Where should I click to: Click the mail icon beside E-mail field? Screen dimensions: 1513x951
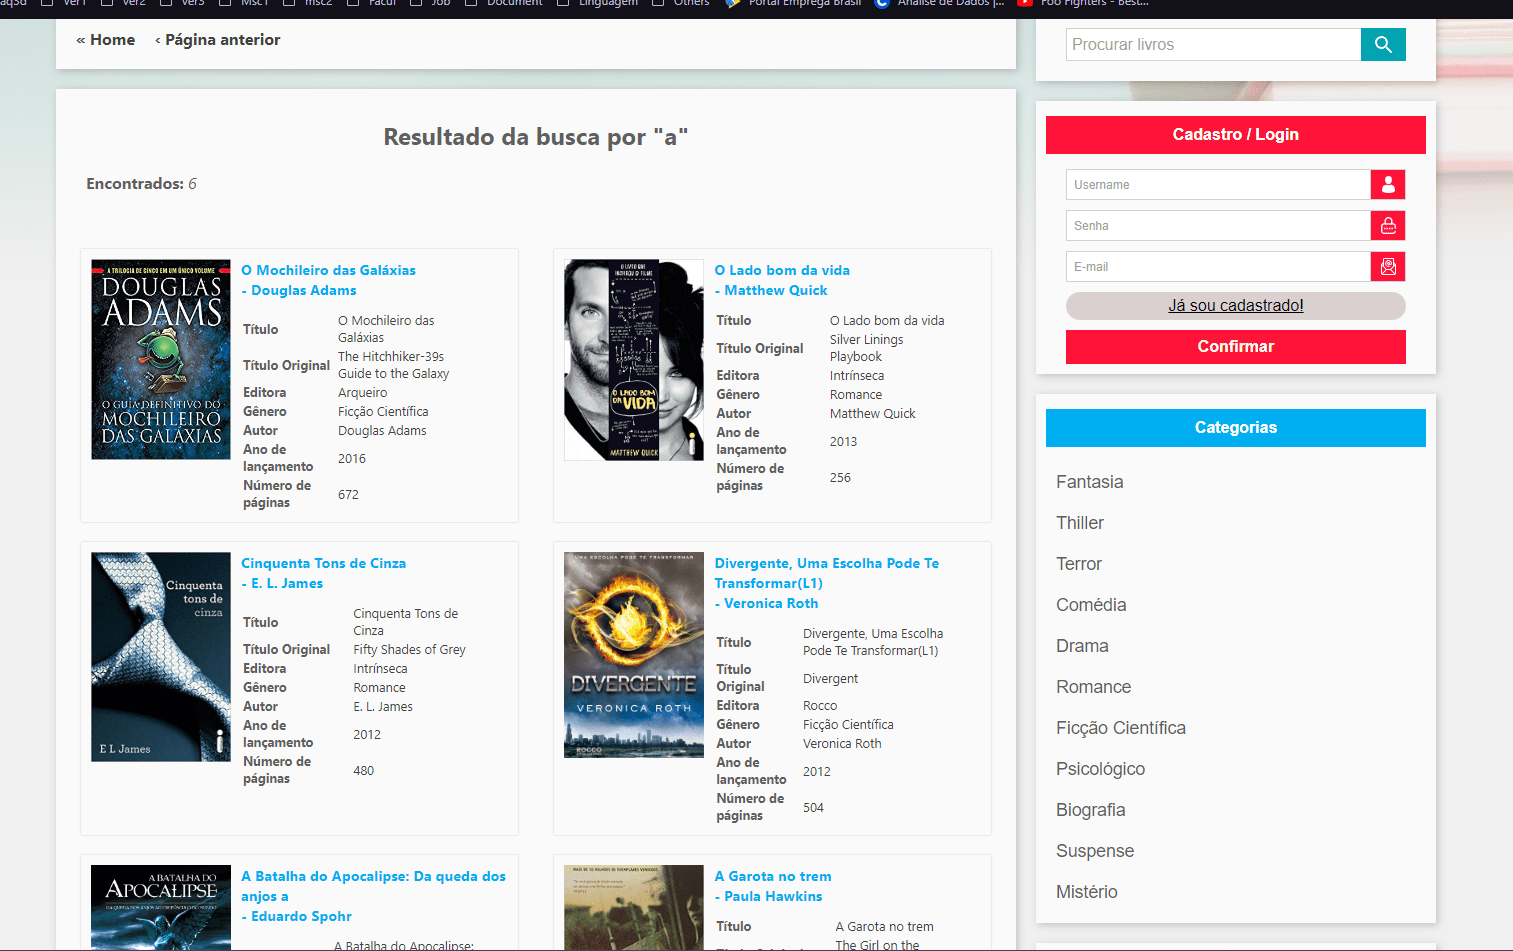[x=1388, y=267]
